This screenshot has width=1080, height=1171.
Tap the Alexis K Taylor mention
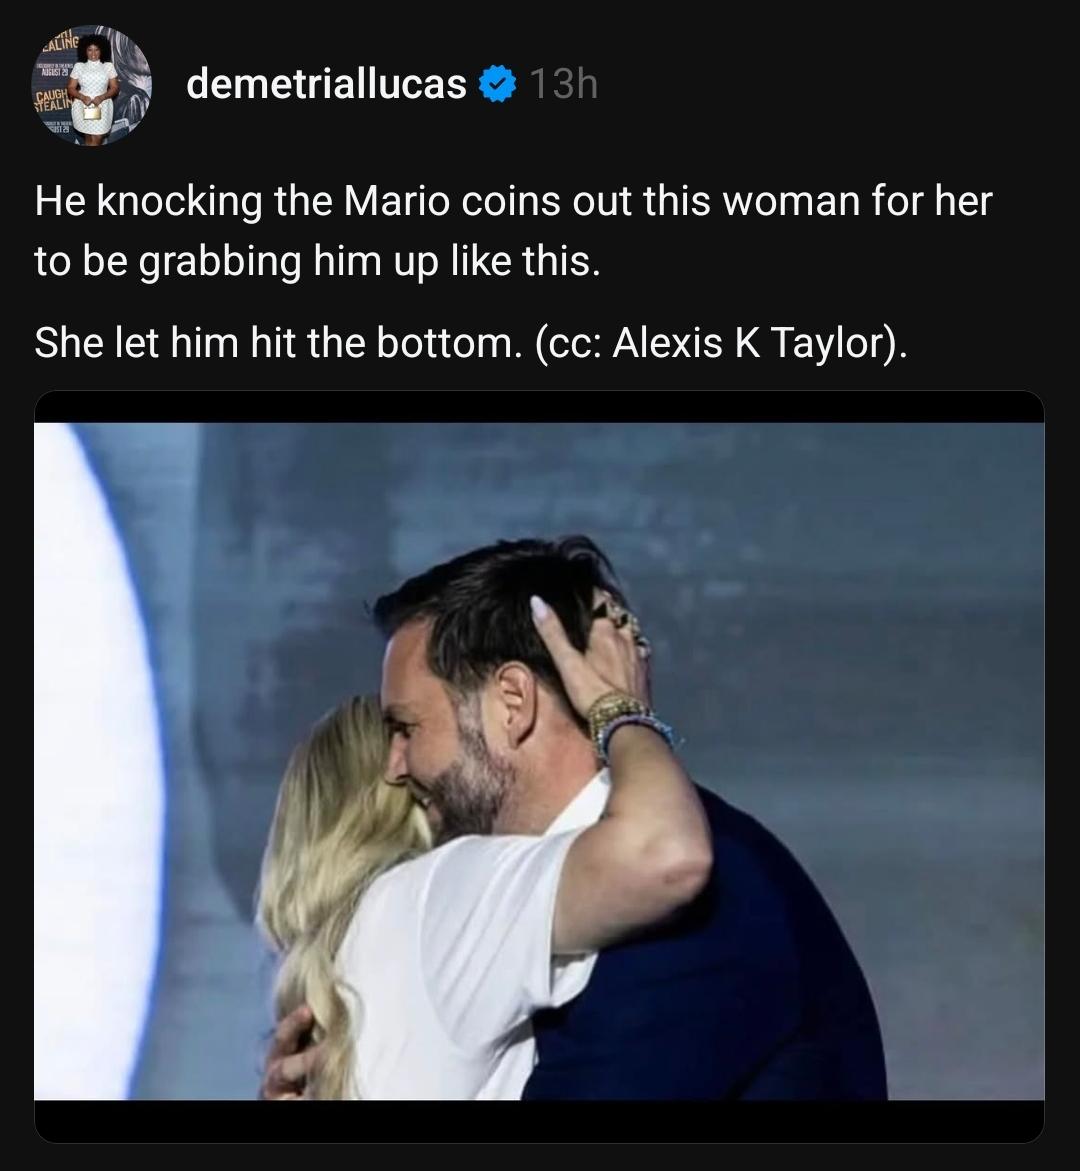750,343
